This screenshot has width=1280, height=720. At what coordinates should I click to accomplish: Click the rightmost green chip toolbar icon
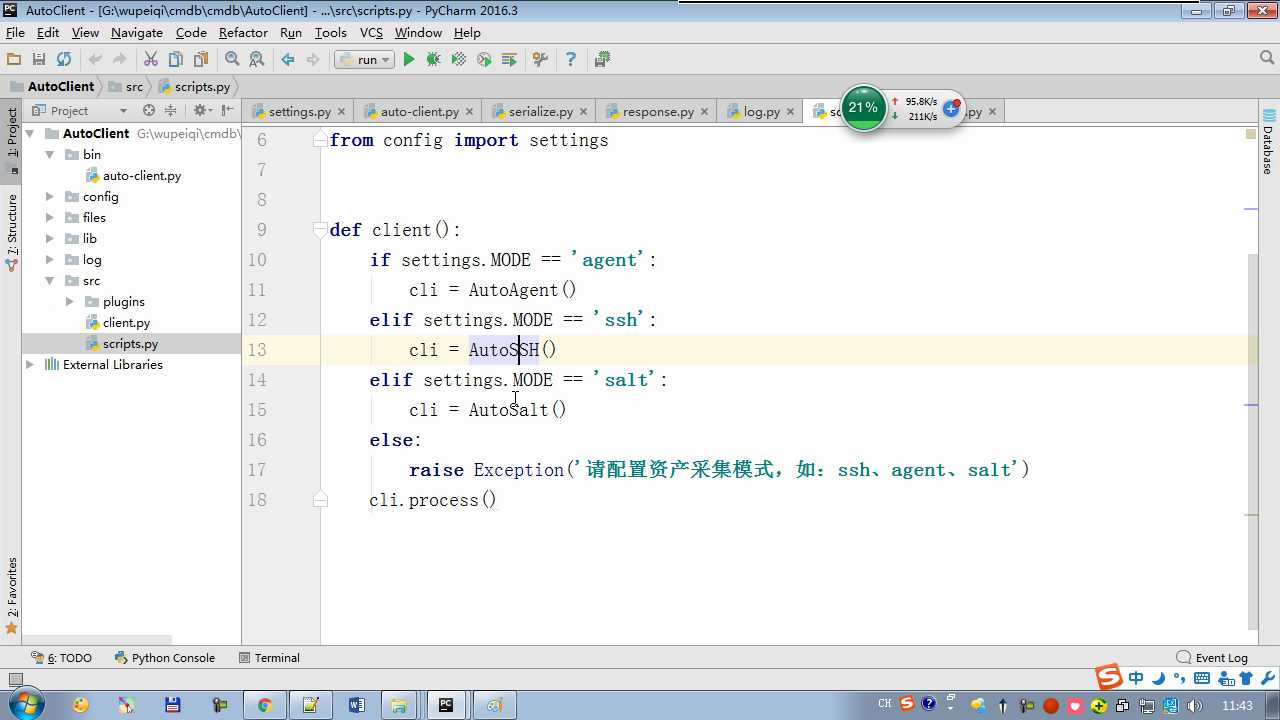coord(602,60)
